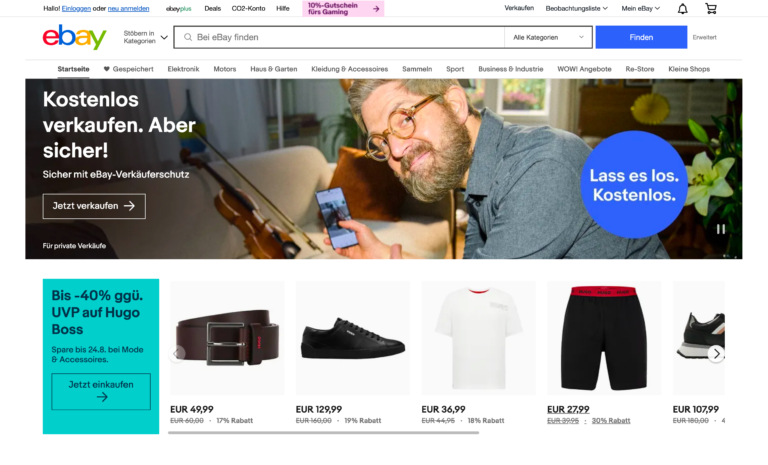Show next Hugo Boss items with right arrow
The height and width of the screenshot is (465, 768).
[x=716, y=353]
